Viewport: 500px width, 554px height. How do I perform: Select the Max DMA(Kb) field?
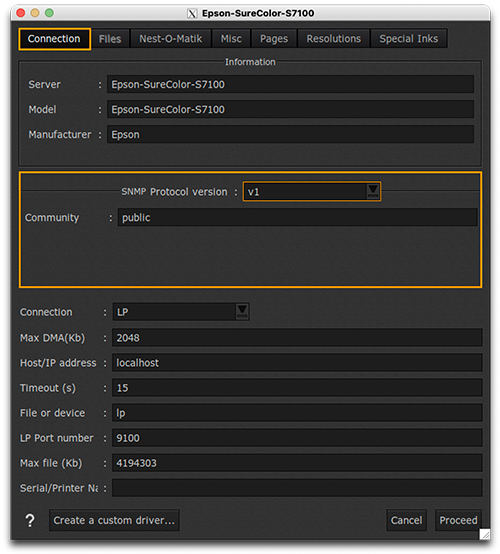click(297, 338)
